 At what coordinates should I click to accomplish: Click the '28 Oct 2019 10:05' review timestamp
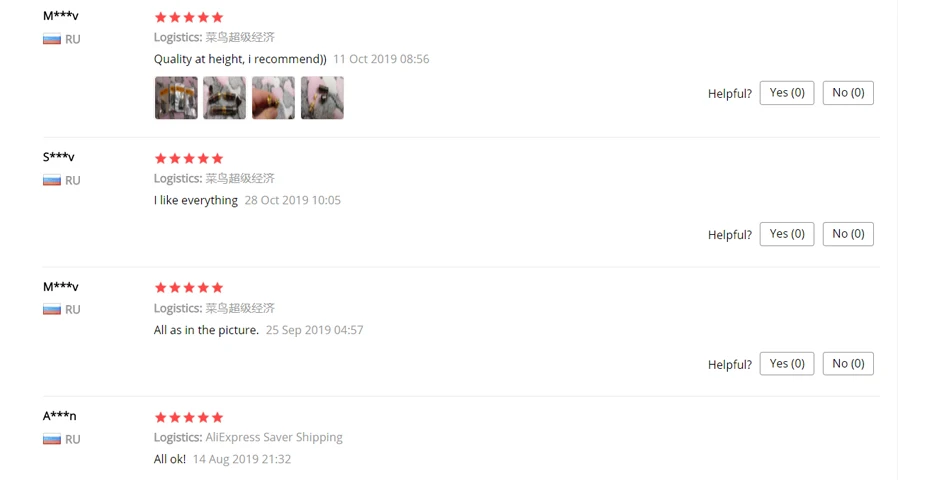tap(293, 201)
